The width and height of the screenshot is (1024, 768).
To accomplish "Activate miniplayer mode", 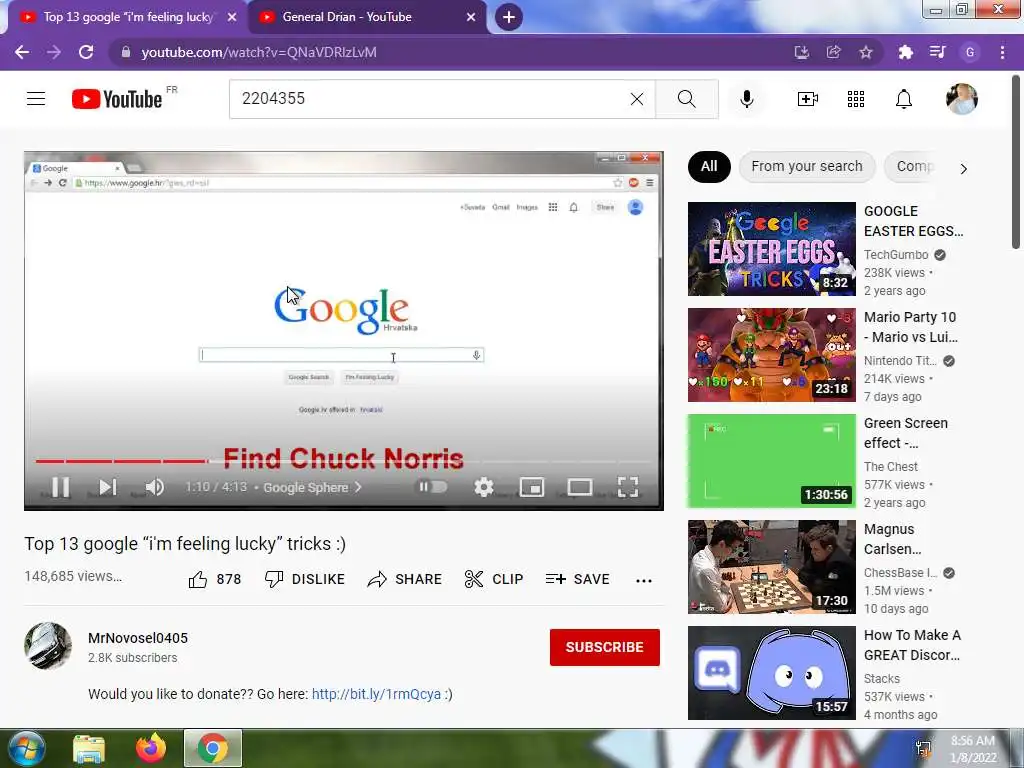I will click(532, 487).
